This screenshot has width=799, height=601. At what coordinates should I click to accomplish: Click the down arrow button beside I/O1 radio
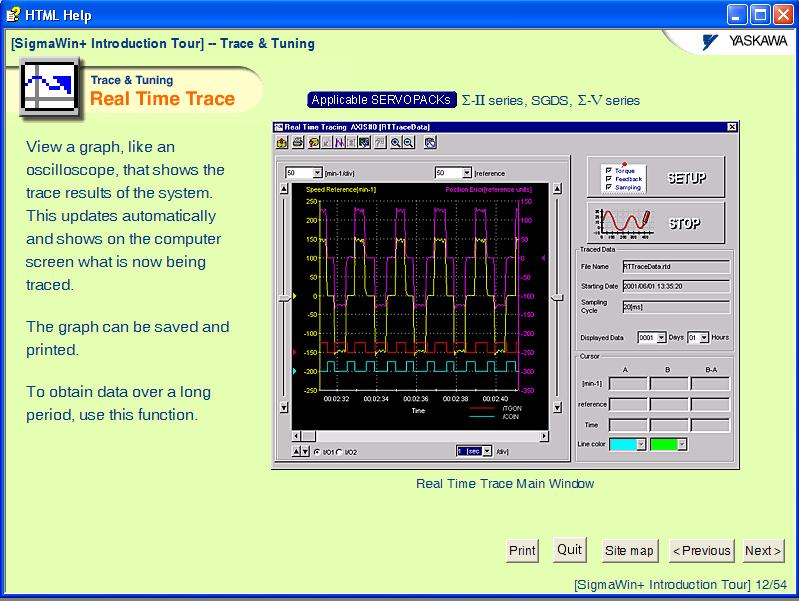[x=305, y=451]
